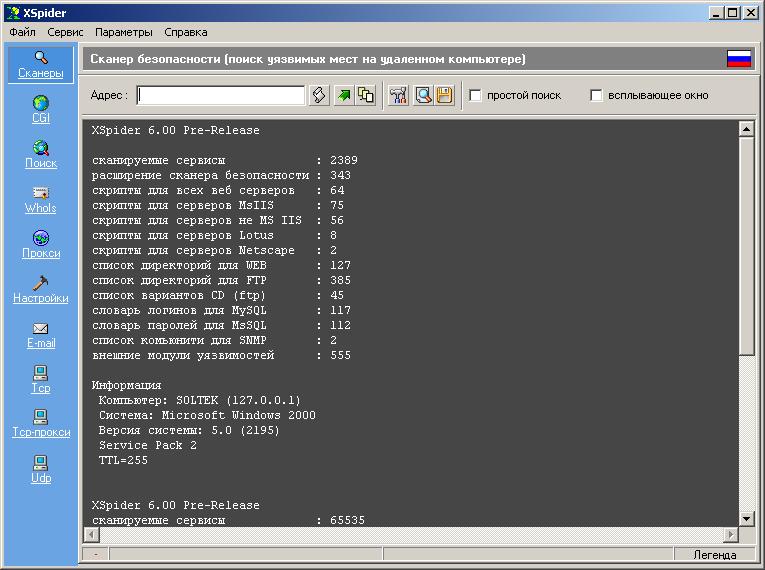Click 'список директорий для WEB' line
Screen dimensions: 765x570
[x=221, y=265]
